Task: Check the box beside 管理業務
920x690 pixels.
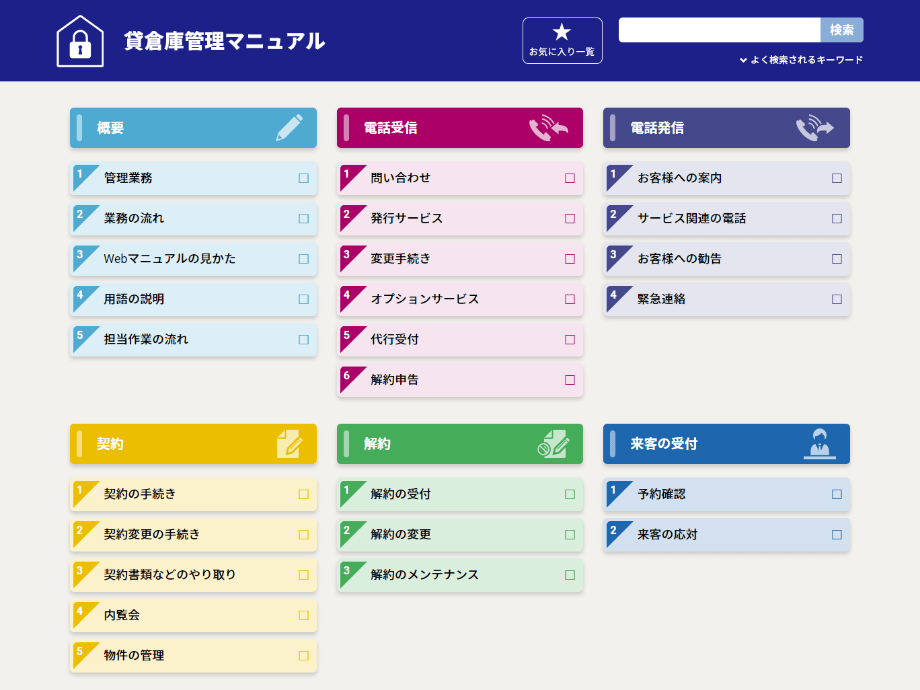Action: pos(303,178)
